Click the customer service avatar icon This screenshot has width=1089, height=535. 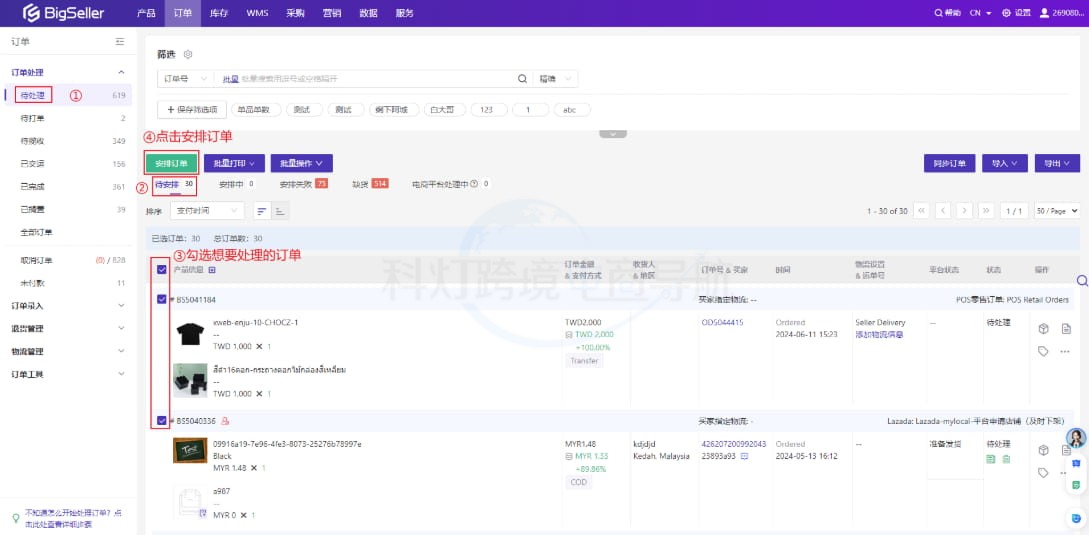pyautogui.click(x=1076, y=439)
